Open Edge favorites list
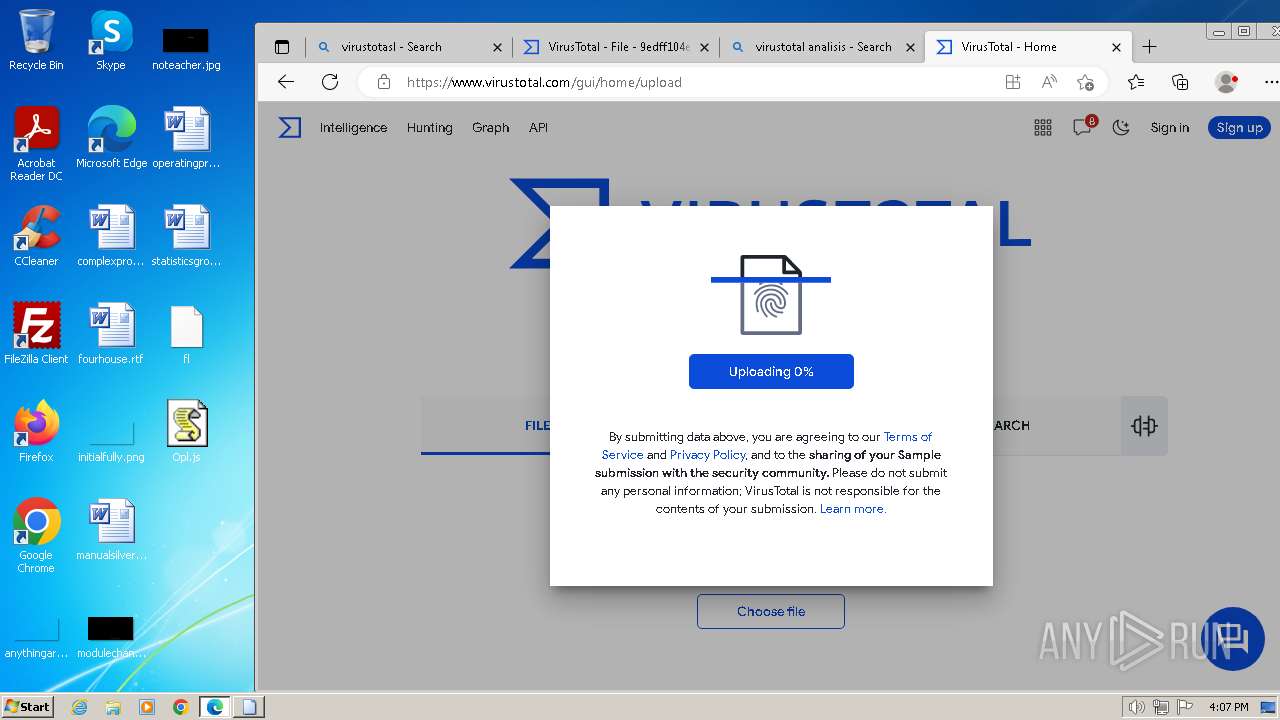1280x720 pixels. tap(1136, 82)
